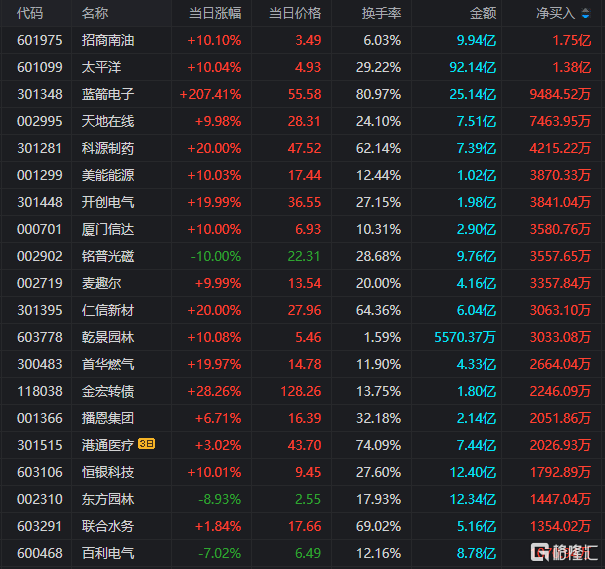Click net buy value 3870.33万
Viewport: 605px width, 569px height.
pyautogui.click(x=560, y=175)
